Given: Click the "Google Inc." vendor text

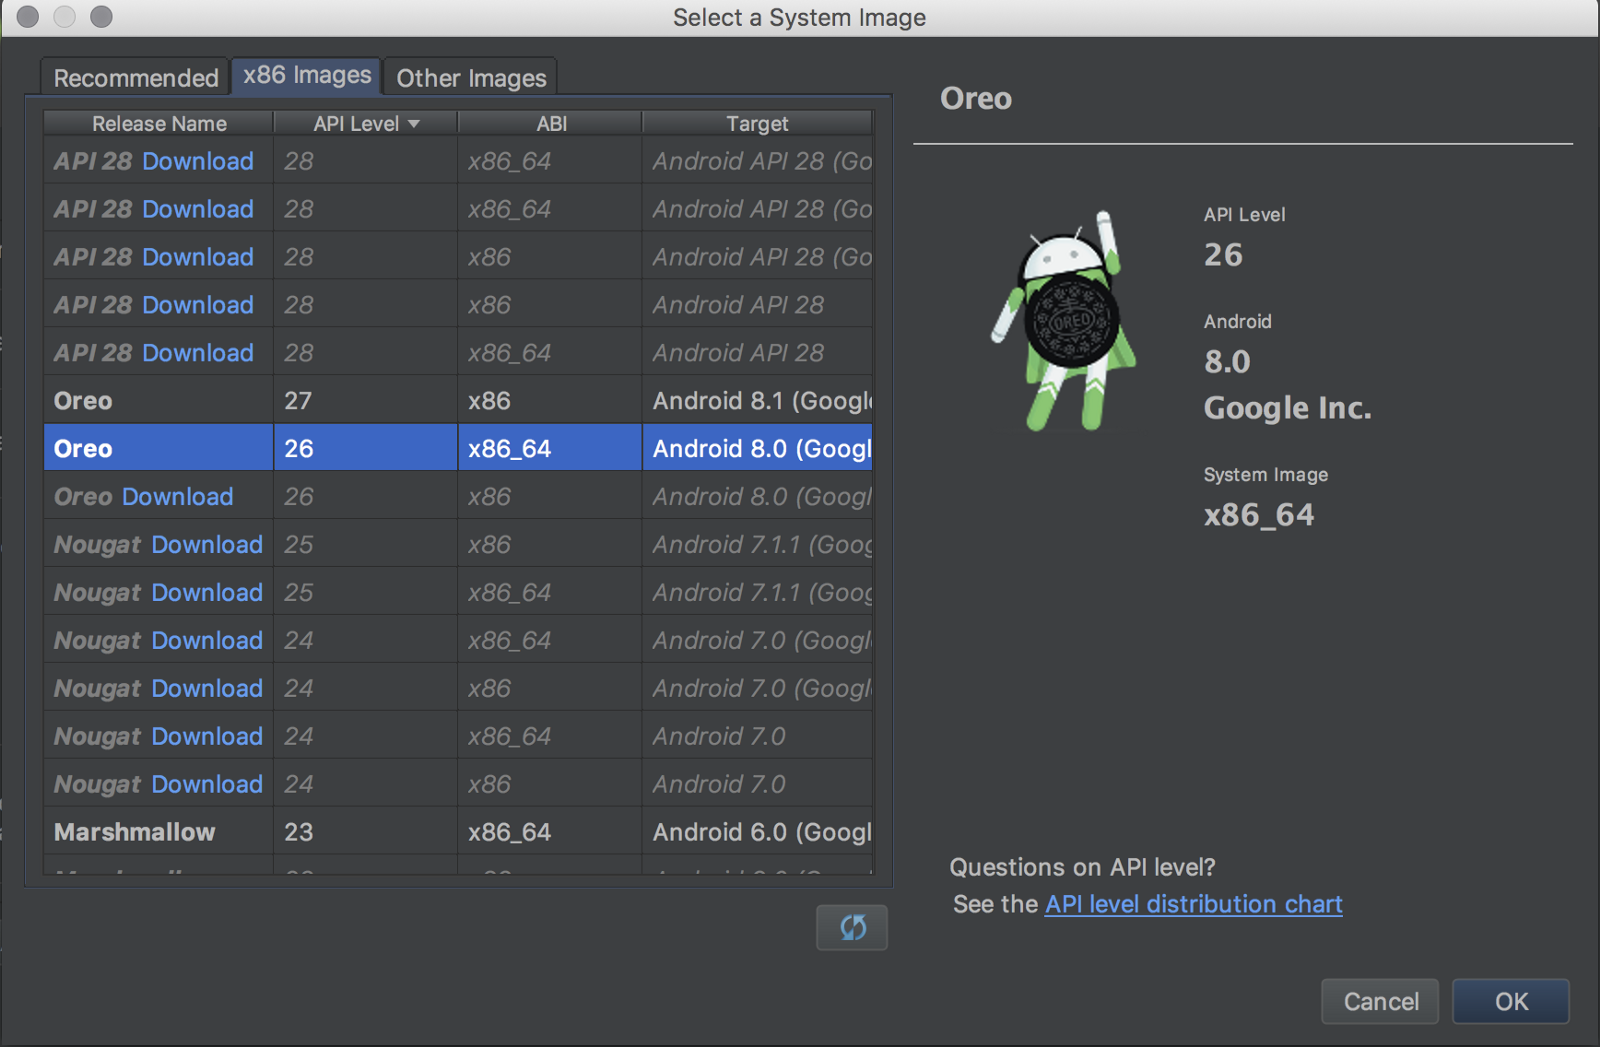Looking at the screenshot, I should tap(1287, 408).
